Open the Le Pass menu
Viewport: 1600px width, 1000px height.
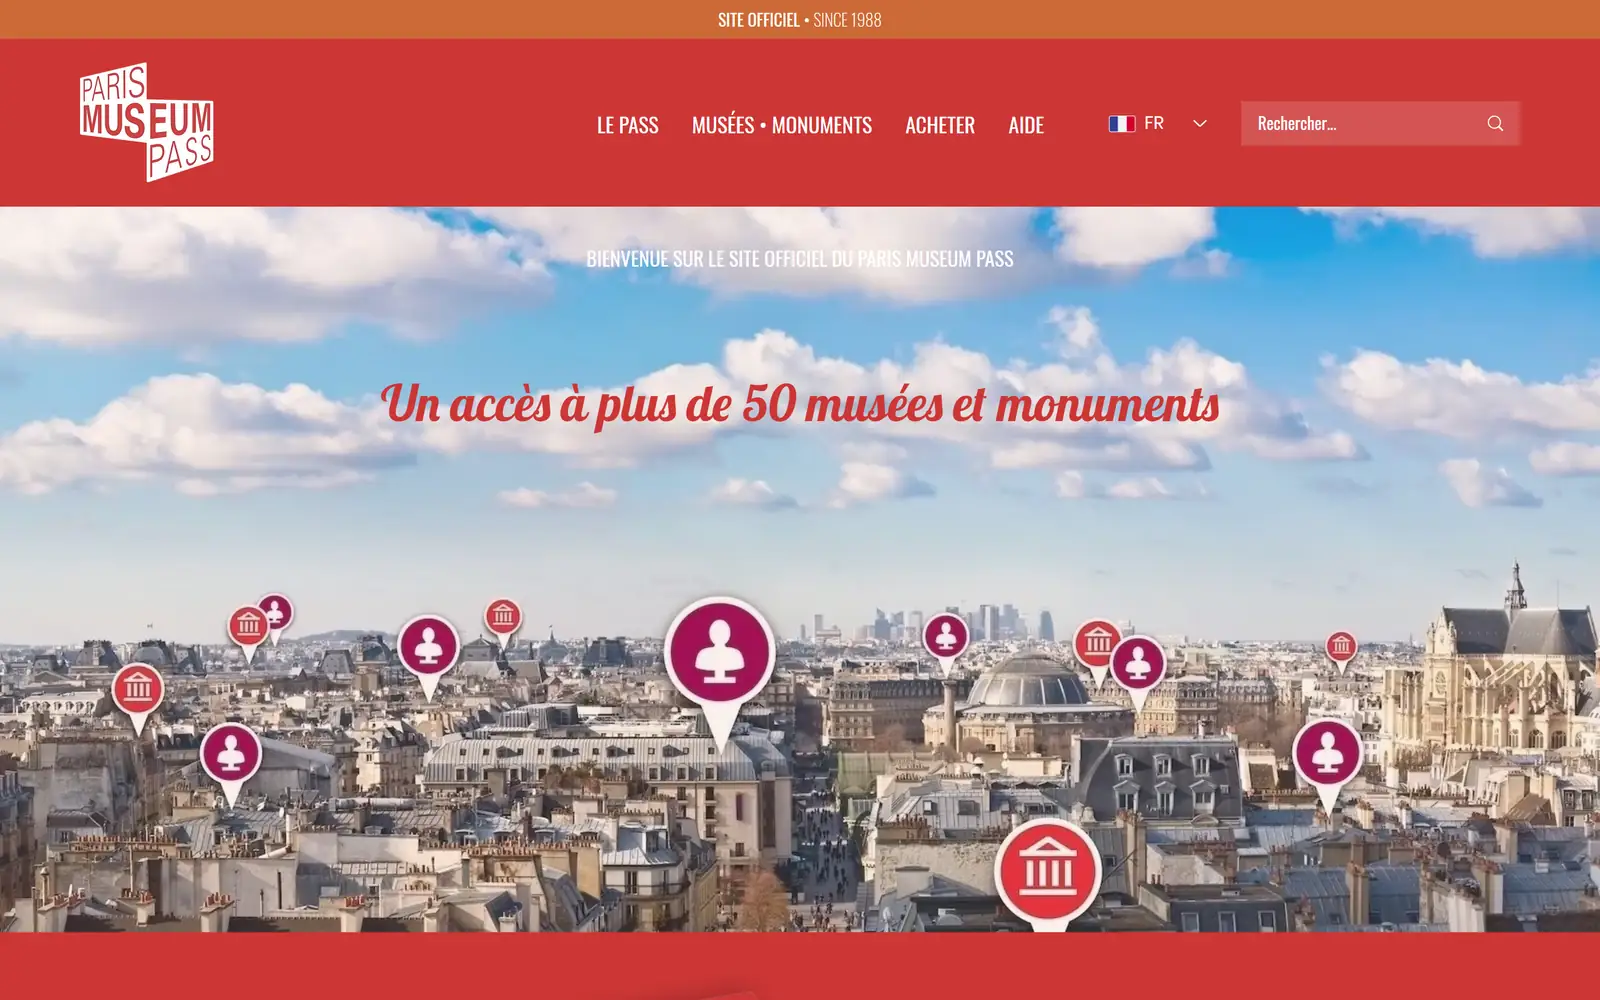pos(628,125)
